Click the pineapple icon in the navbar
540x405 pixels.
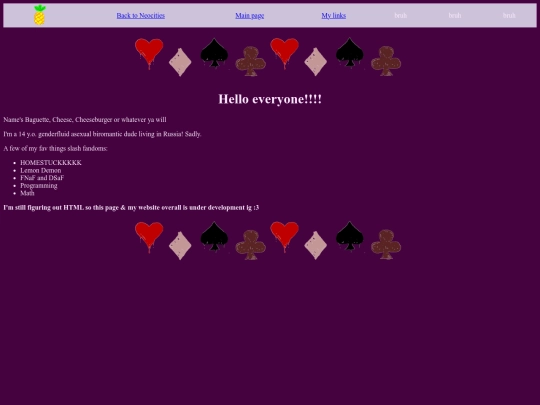click(40, 15)
